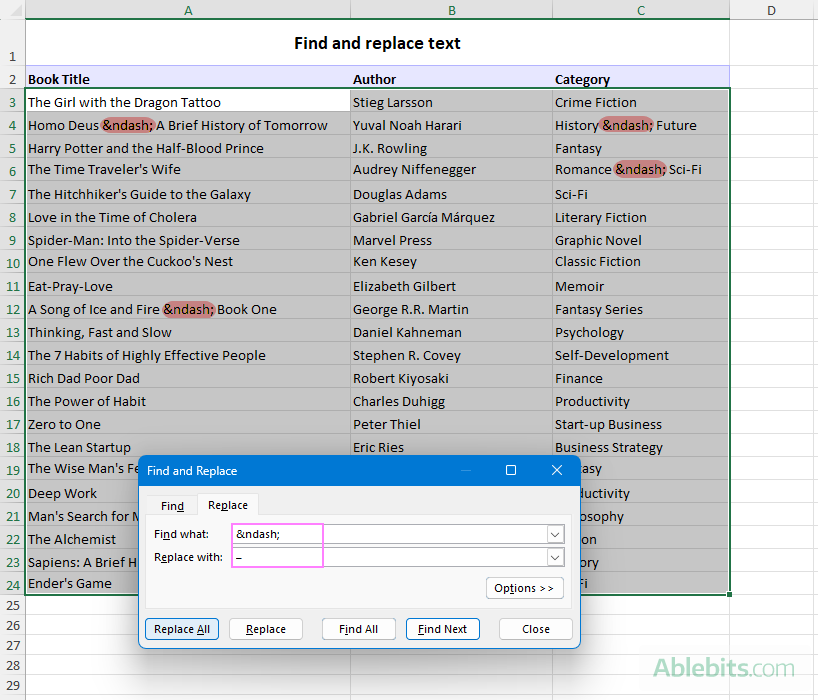Select row 29 header
Viewport: 818px width, 700px height.
[x=13, y=685]
